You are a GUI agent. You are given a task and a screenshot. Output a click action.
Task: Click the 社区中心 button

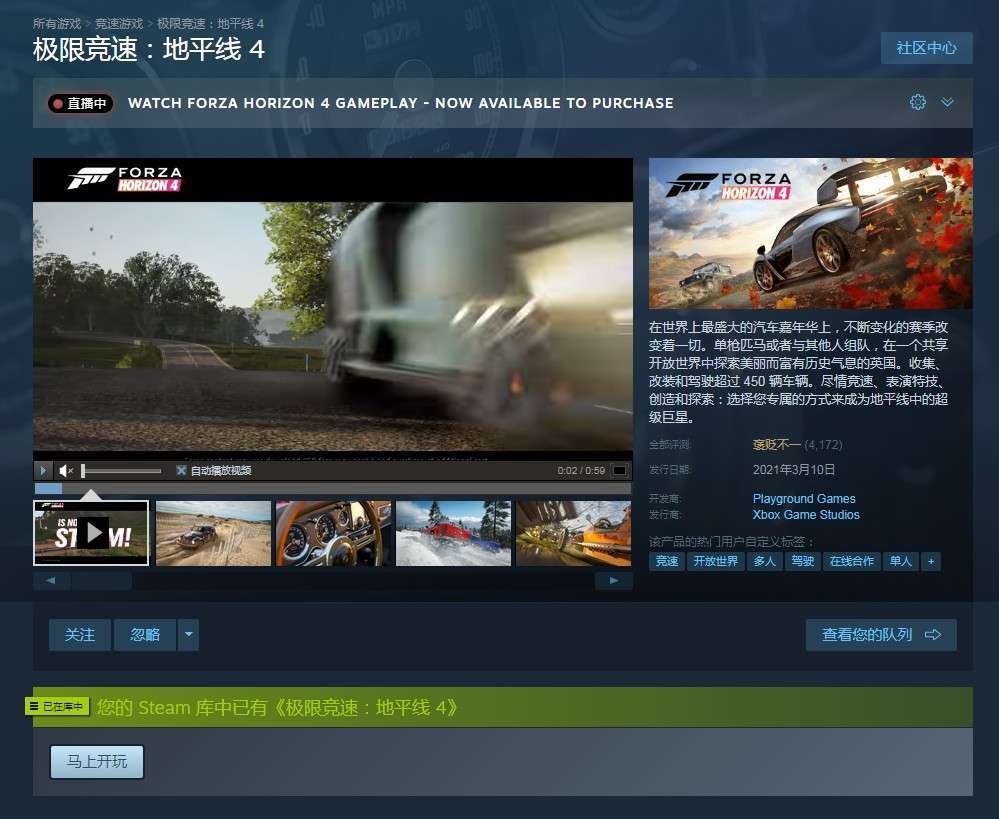(926, 47)
